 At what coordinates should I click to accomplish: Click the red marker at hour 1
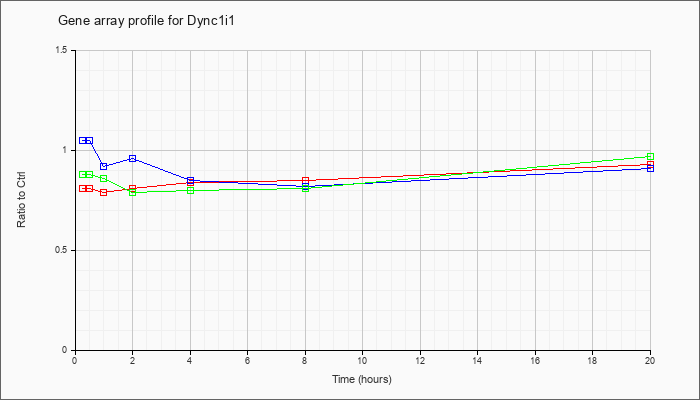coord(104,192)
